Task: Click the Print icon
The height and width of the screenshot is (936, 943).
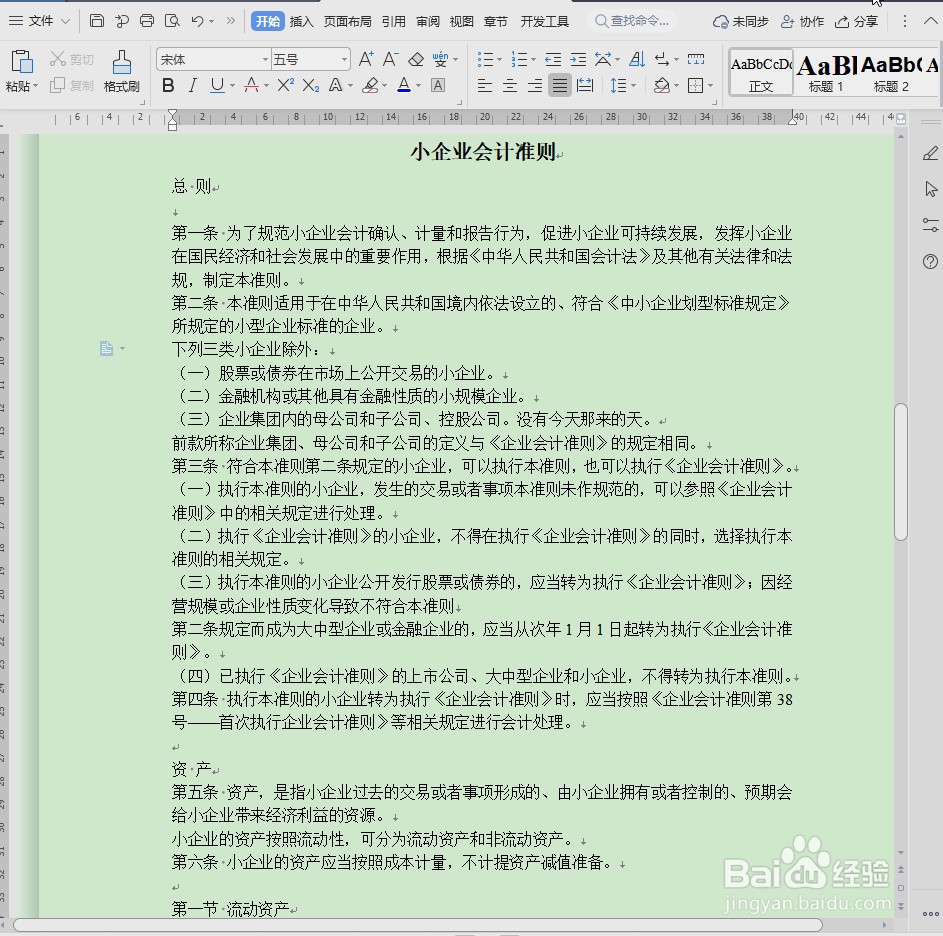Action: tap(147, 21)
